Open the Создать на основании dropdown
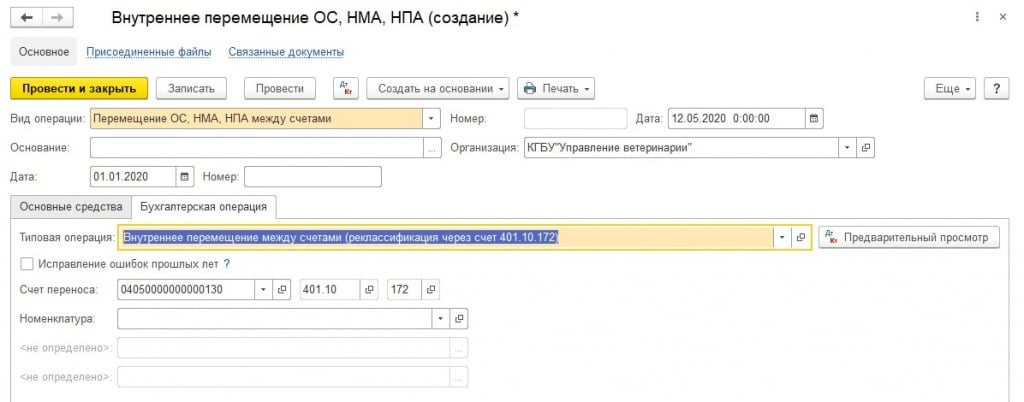This screenshot has height=402, width=1024. (x=438, y=88)
